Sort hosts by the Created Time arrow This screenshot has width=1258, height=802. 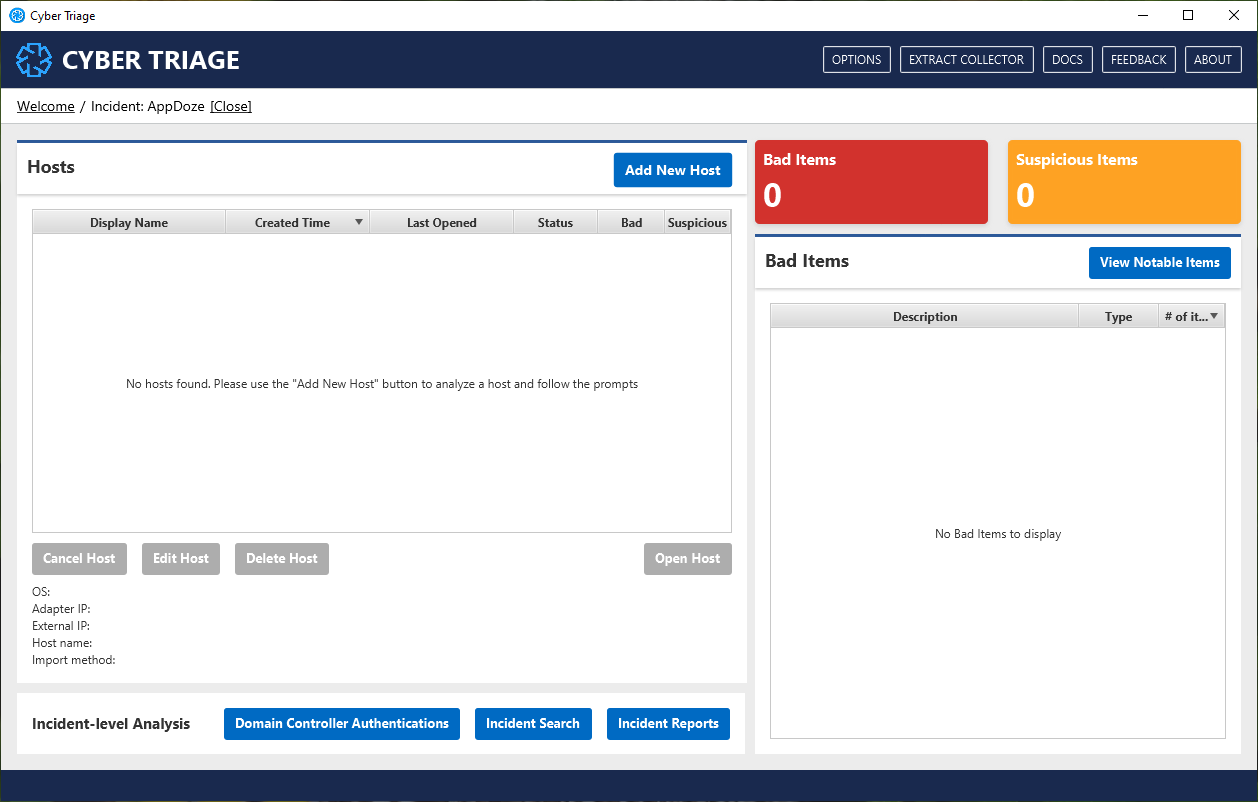coord(359,222)
